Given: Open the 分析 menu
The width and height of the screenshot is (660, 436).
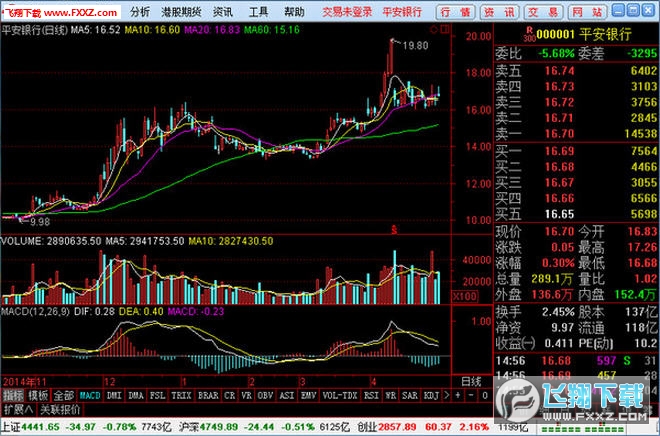Looking at the screenshot, I should click(140, 12).
